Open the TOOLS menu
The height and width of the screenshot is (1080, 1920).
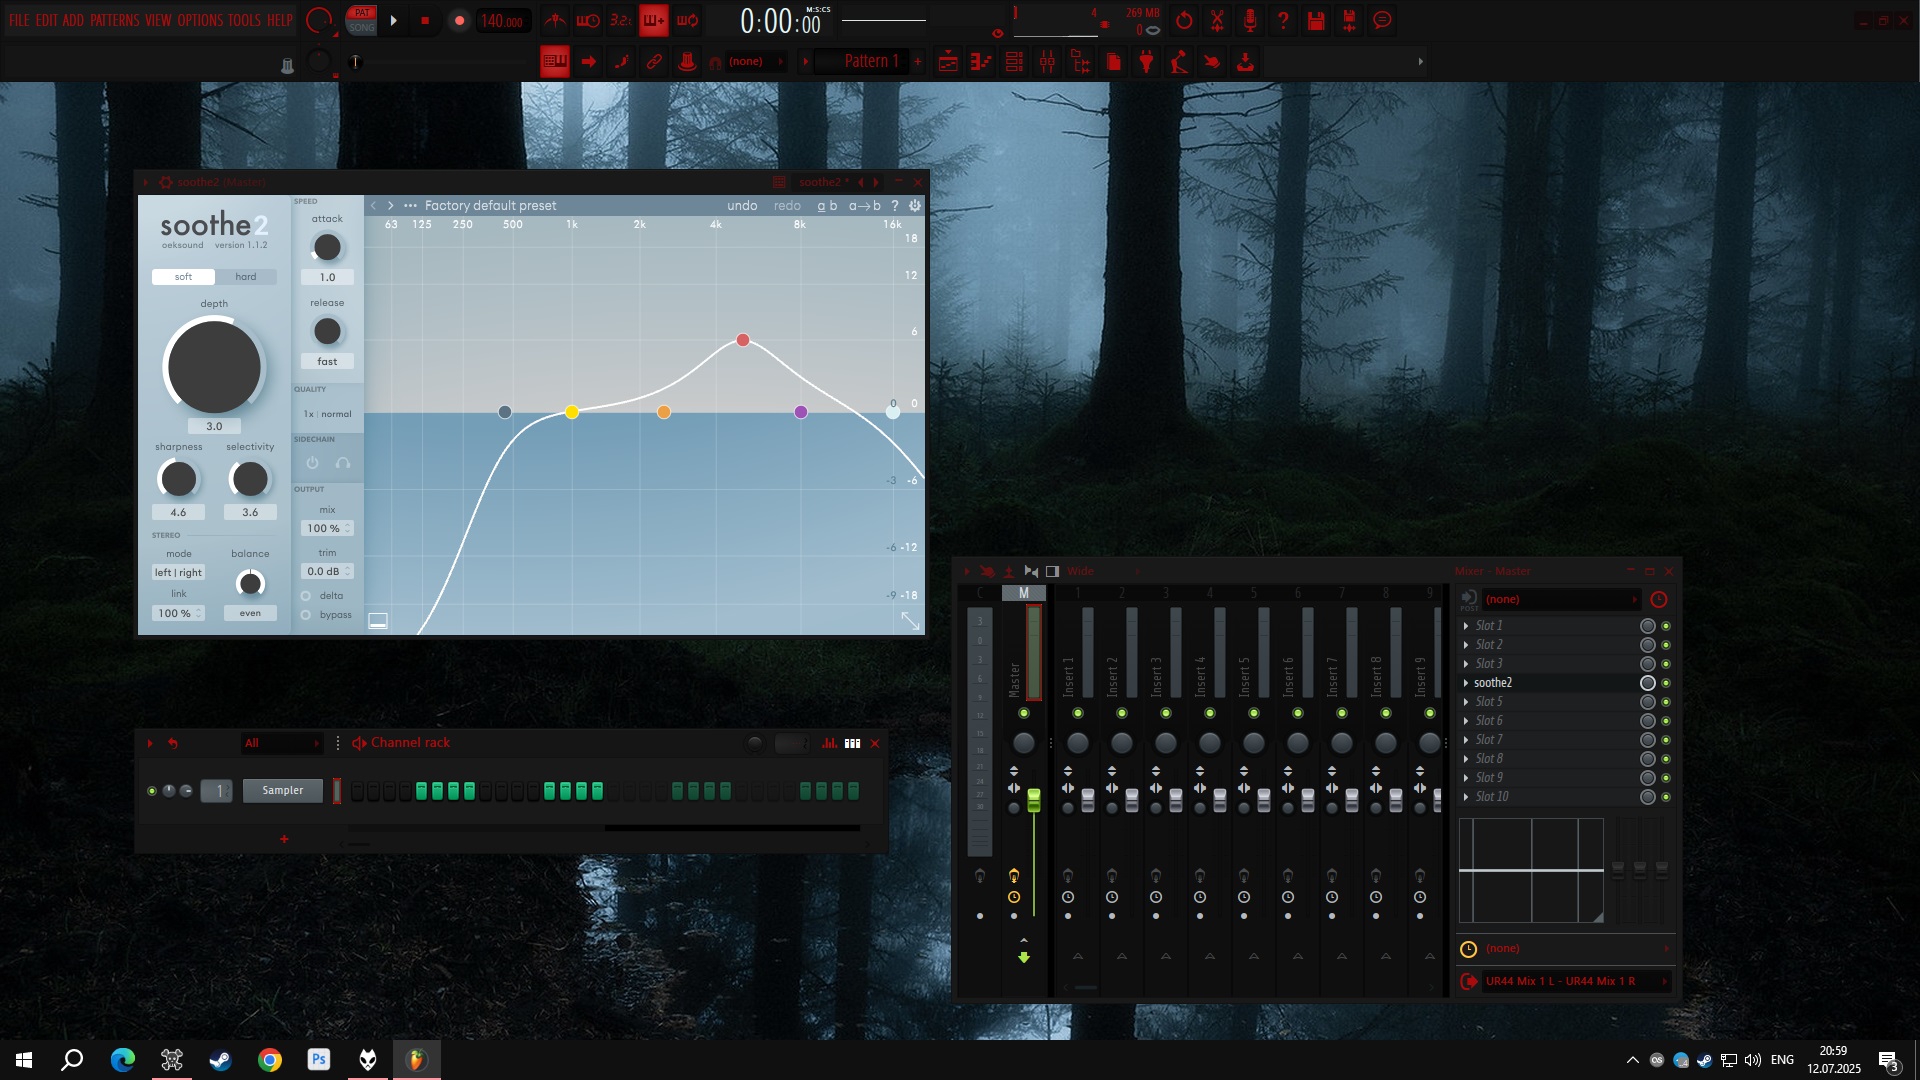243,20
